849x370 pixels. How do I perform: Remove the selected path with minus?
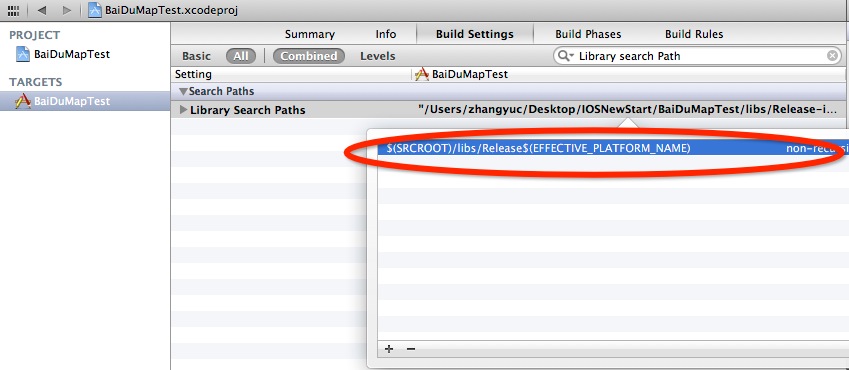pyautogui.click(x=410, y=349)
